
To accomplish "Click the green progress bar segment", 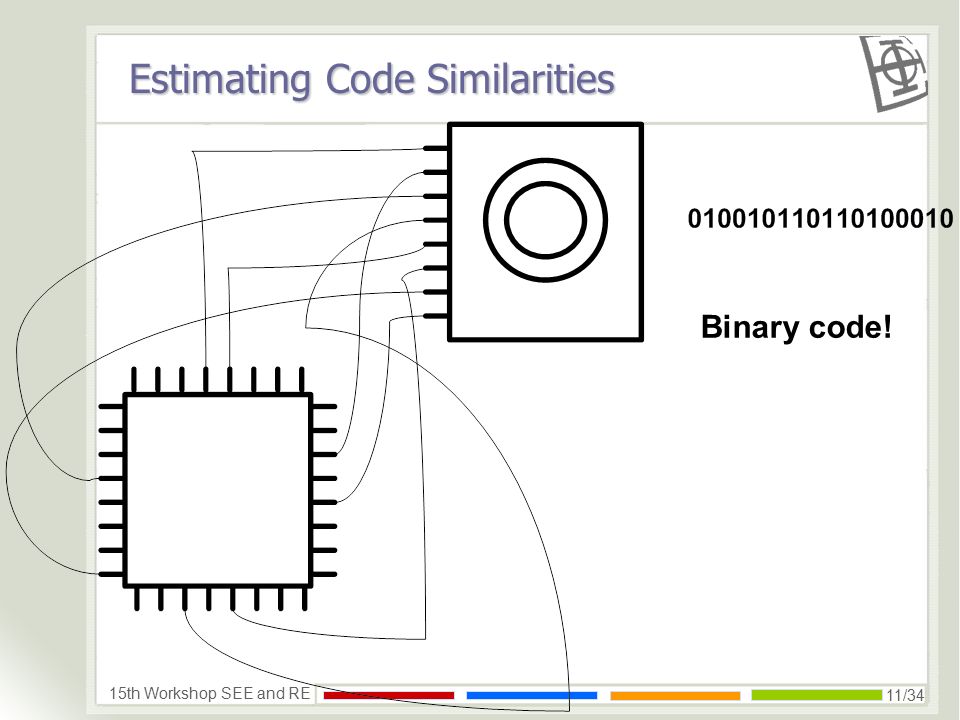I will 817,694.
